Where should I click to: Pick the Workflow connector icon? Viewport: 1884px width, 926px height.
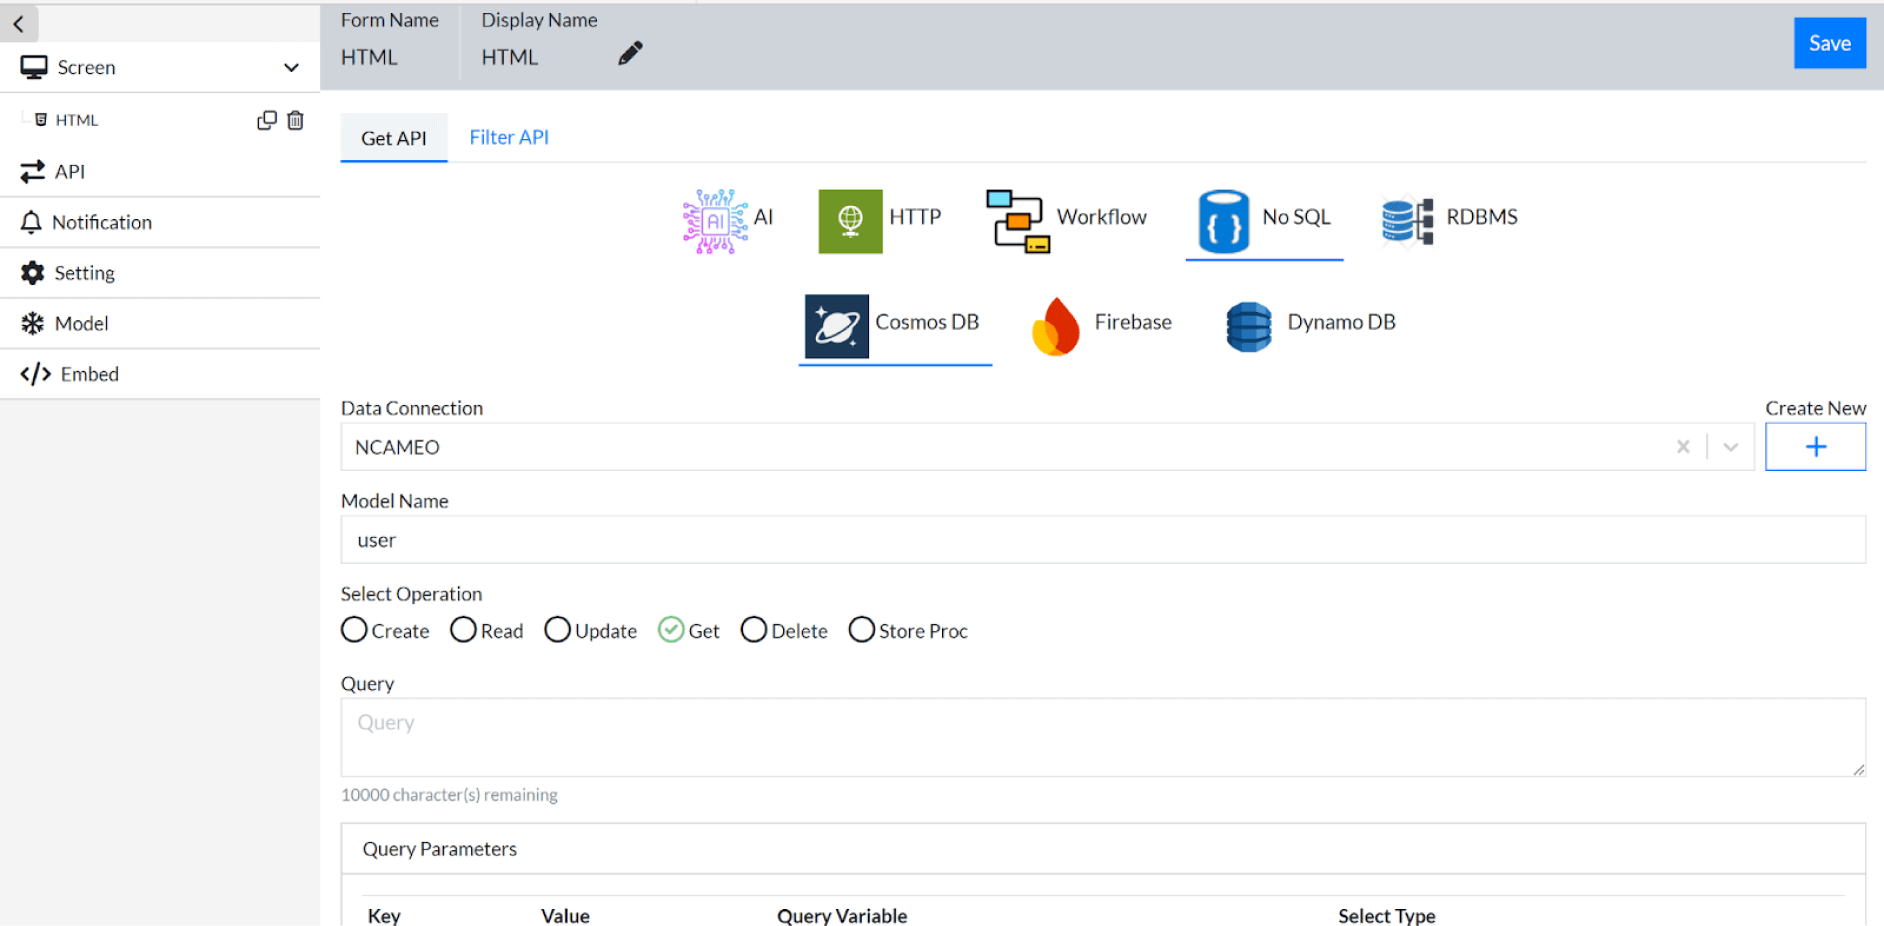(1017, 221)
